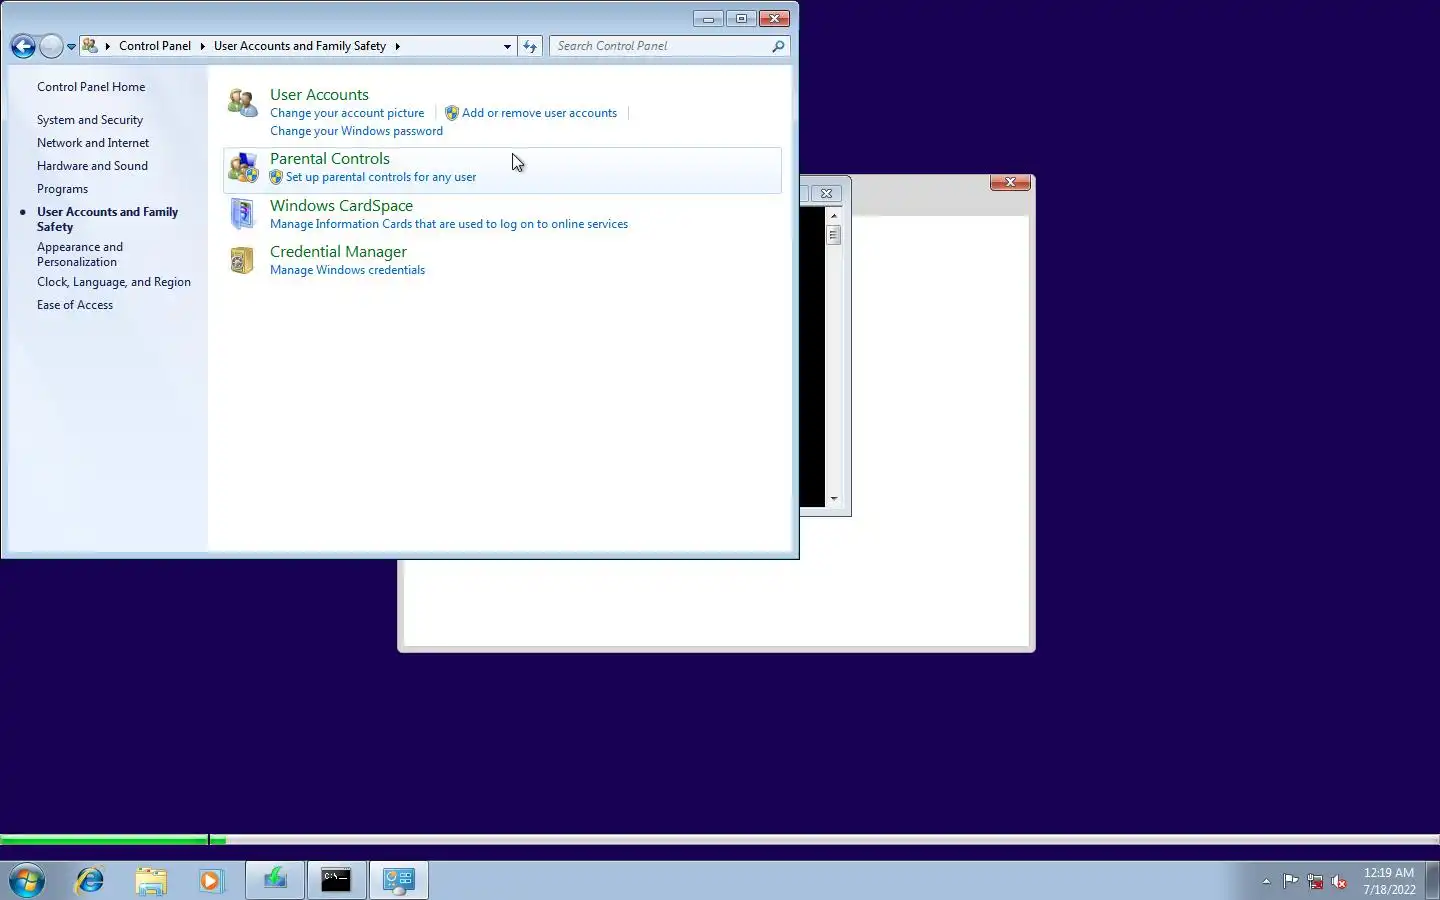Click the scrollbar thumb in the console window
Image resolution: width=1440 pixels, height=900 pixels.
click(834, 234)
